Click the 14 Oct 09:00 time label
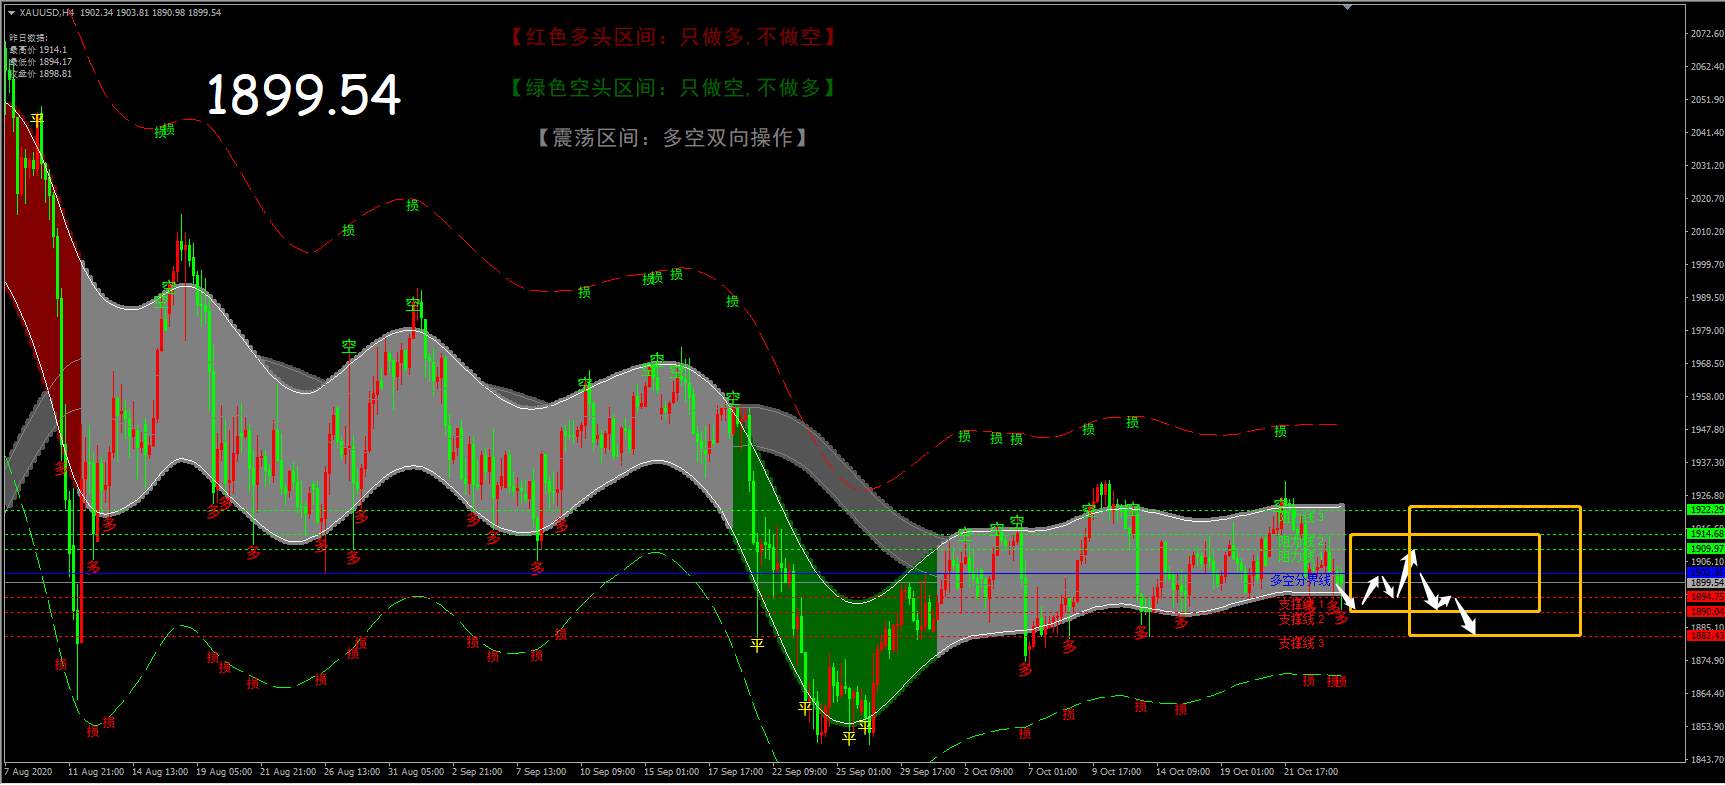The image size is (1725, 785). [x=1184, y=772]
